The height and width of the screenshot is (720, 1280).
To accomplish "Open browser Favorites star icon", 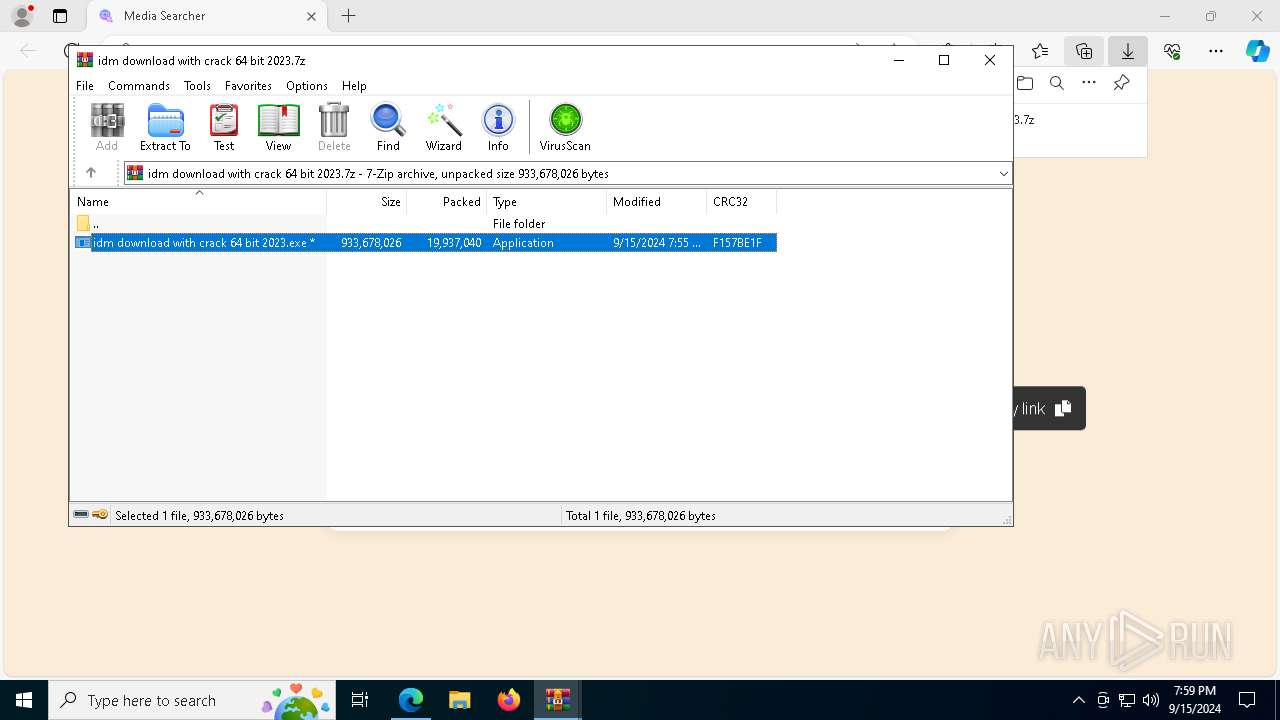I will pos(1040,51).
